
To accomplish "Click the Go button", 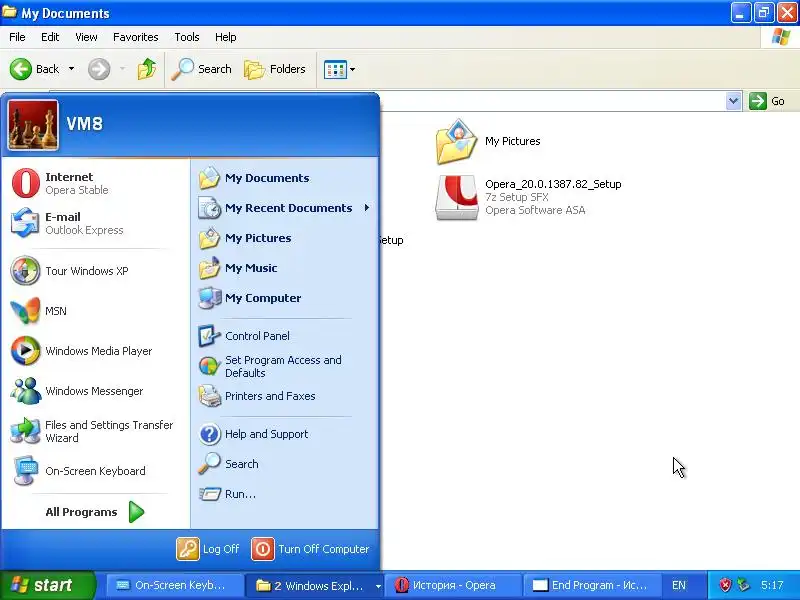I will [767, 101].
